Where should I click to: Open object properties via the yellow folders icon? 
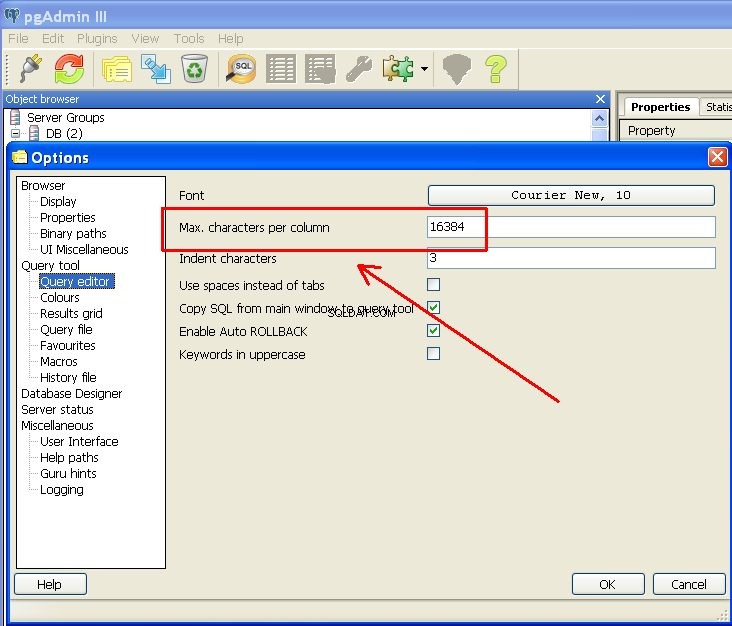tap(116, 69)
